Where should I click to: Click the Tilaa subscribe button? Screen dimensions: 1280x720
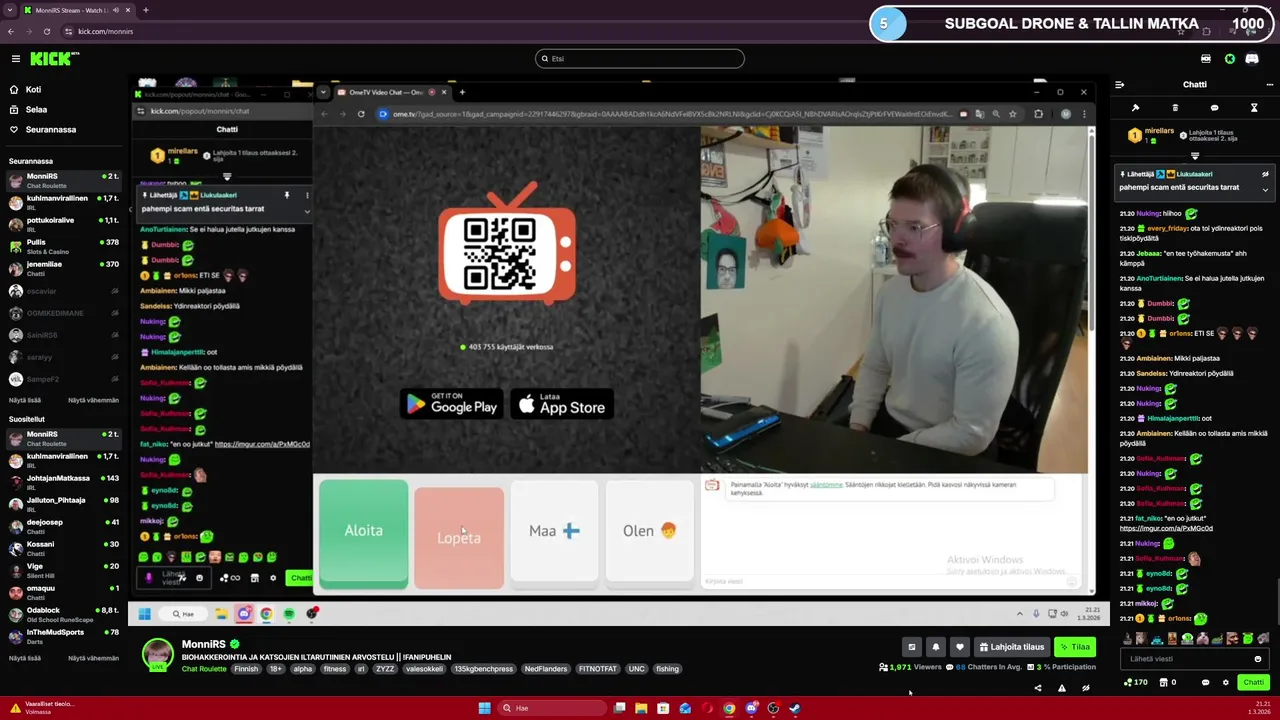[1076, 647]
